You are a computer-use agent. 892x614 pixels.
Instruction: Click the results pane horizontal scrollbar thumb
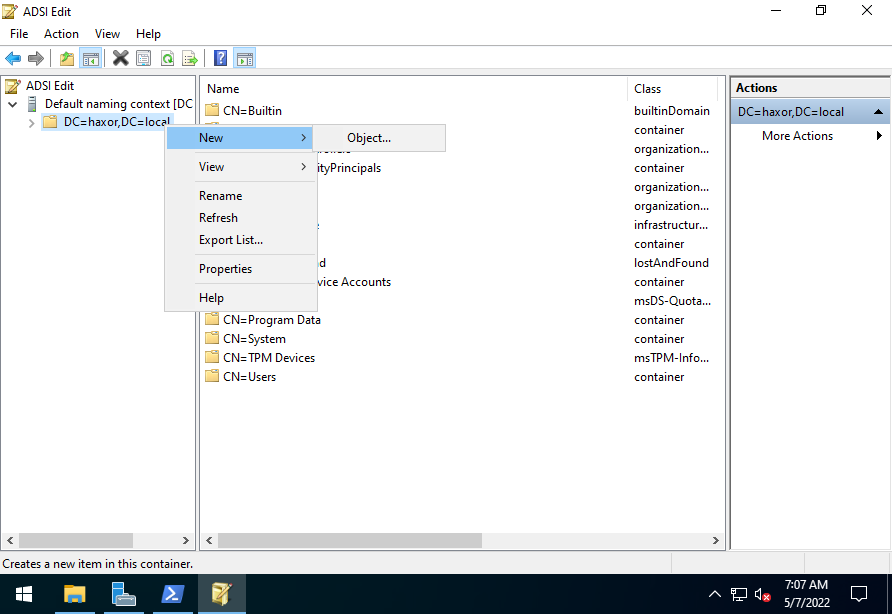tap(349, 541)
